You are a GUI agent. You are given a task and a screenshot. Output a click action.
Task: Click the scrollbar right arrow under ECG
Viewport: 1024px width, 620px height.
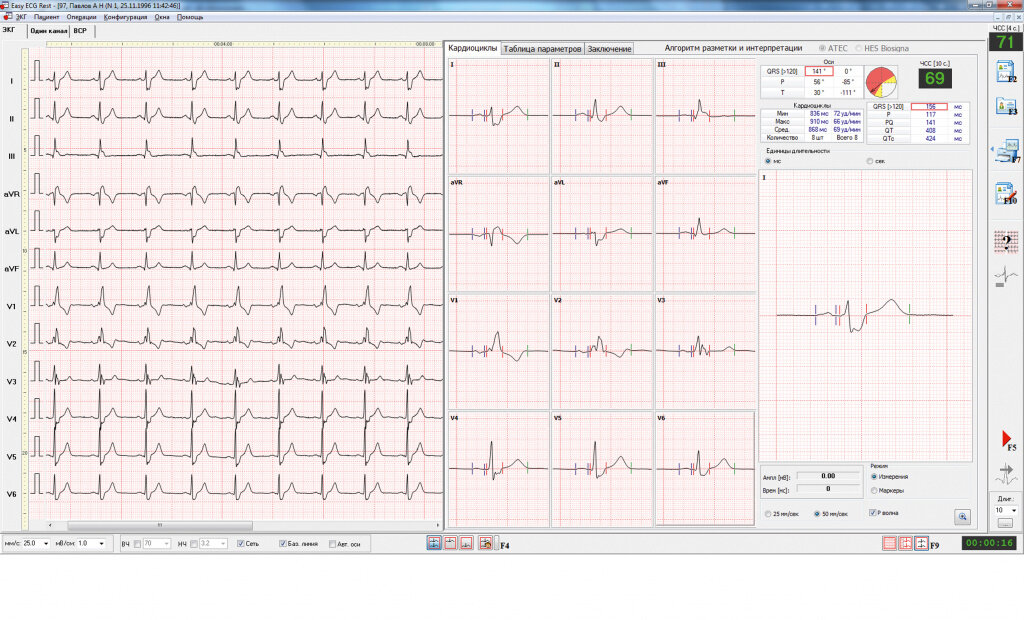tap(438, 525)
